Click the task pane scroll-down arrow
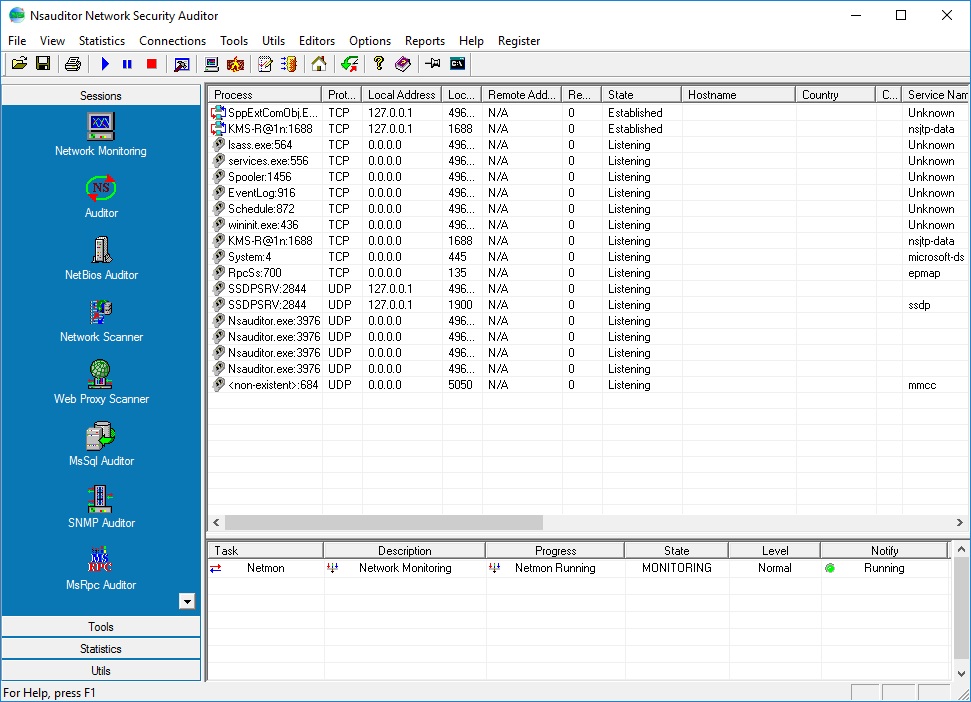This screenshot has height=702, width=971. tap(960, 674)
